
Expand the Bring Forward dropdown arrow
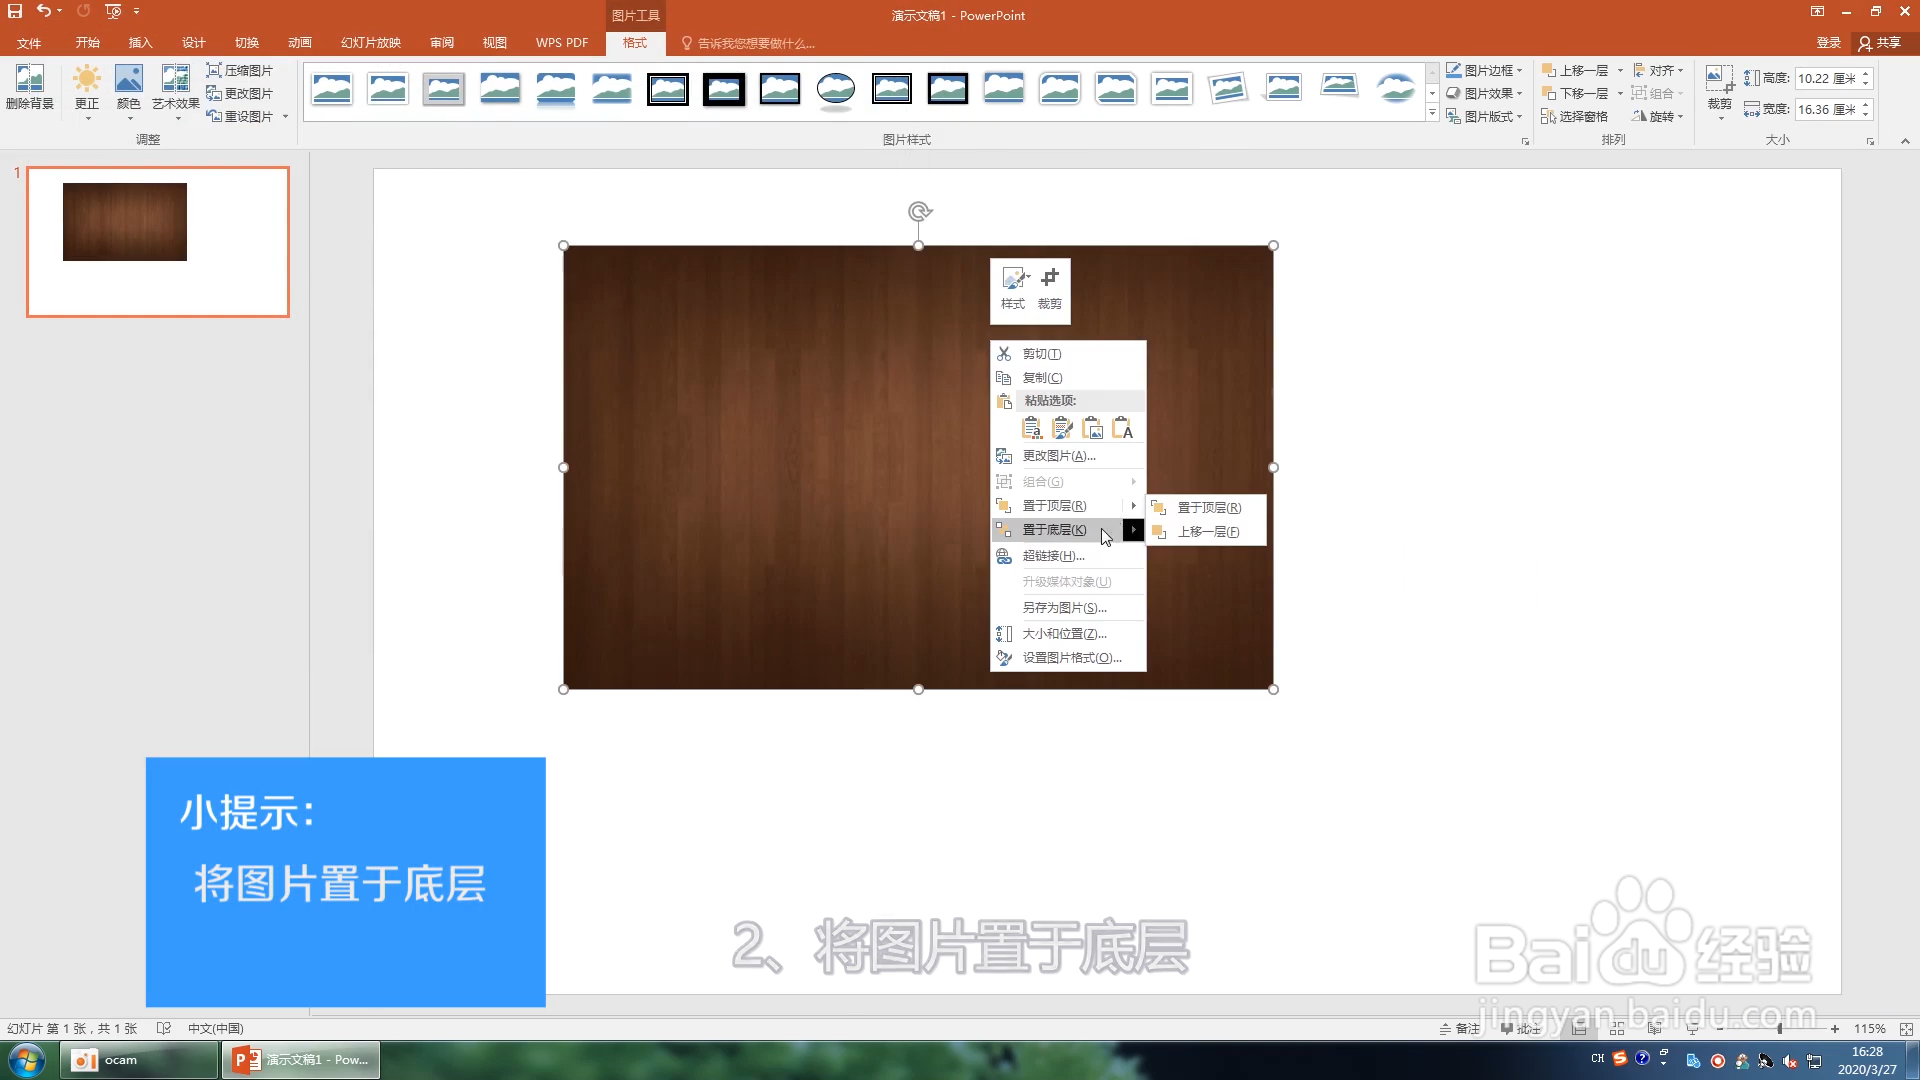(1620, 70)
